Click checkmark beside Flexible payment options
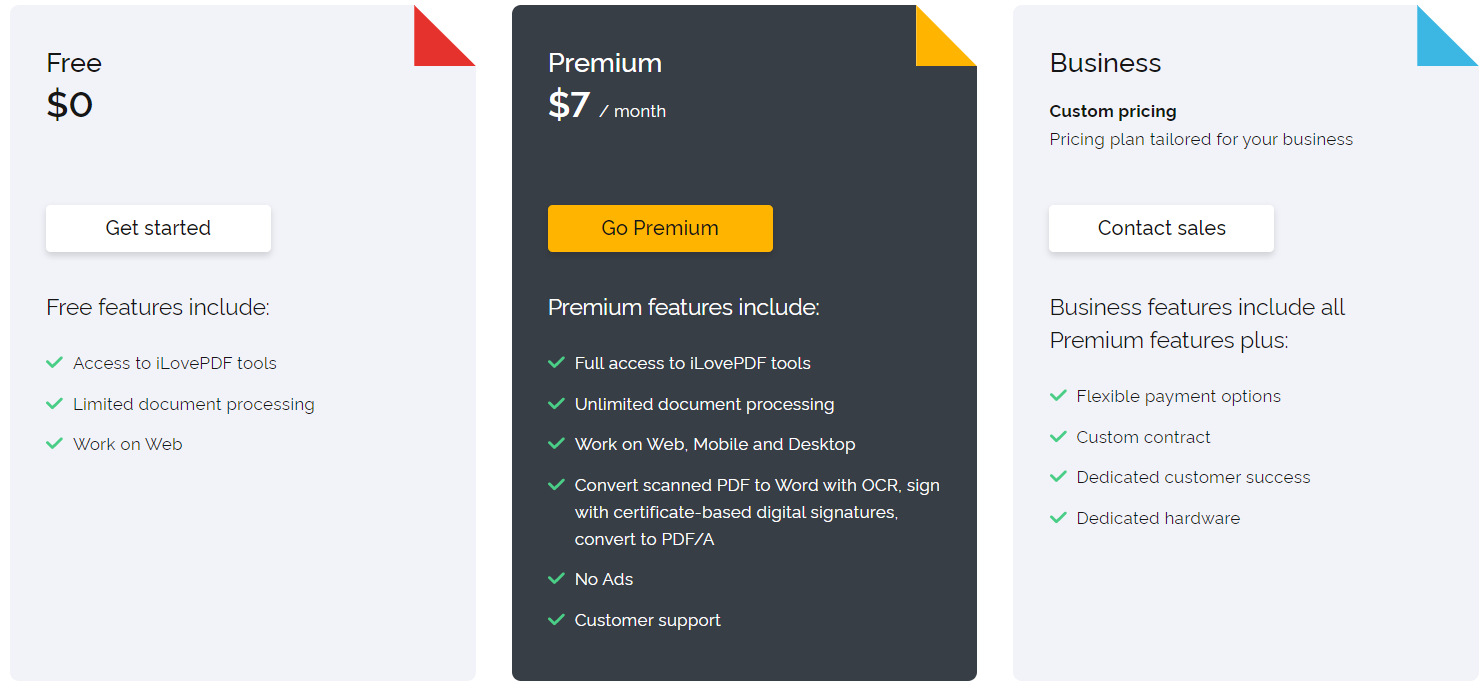 [1058, 396]
